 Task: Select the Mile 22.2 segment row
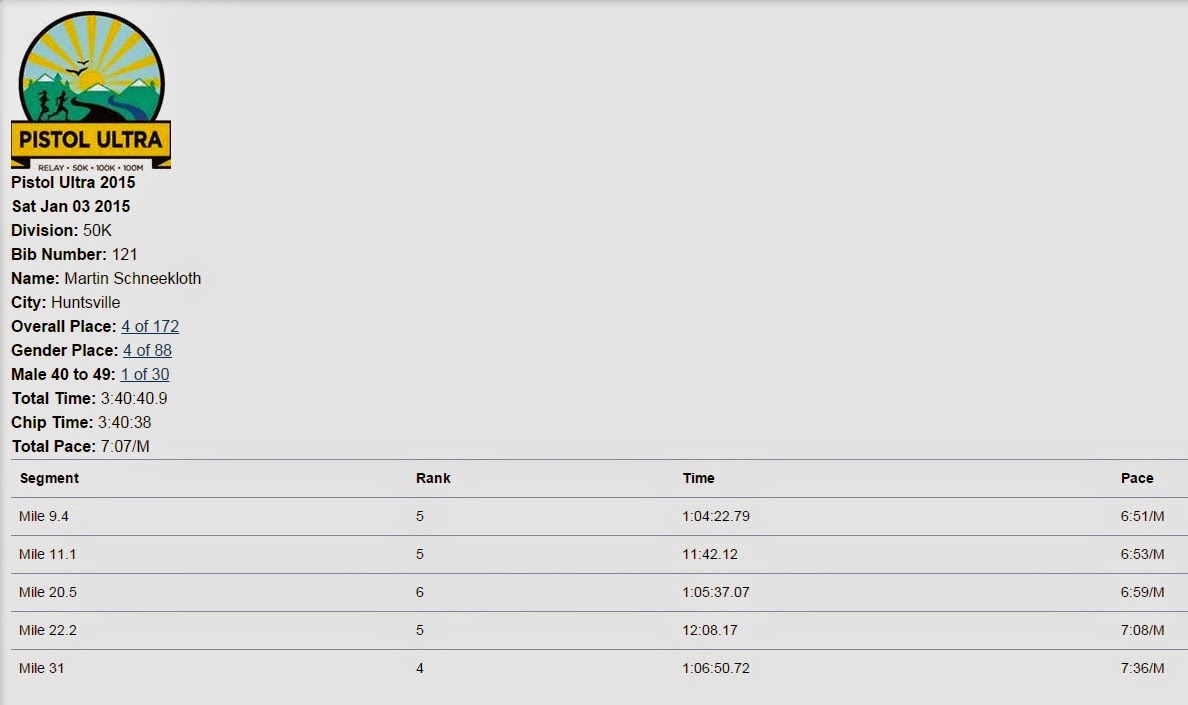(599, 630)
